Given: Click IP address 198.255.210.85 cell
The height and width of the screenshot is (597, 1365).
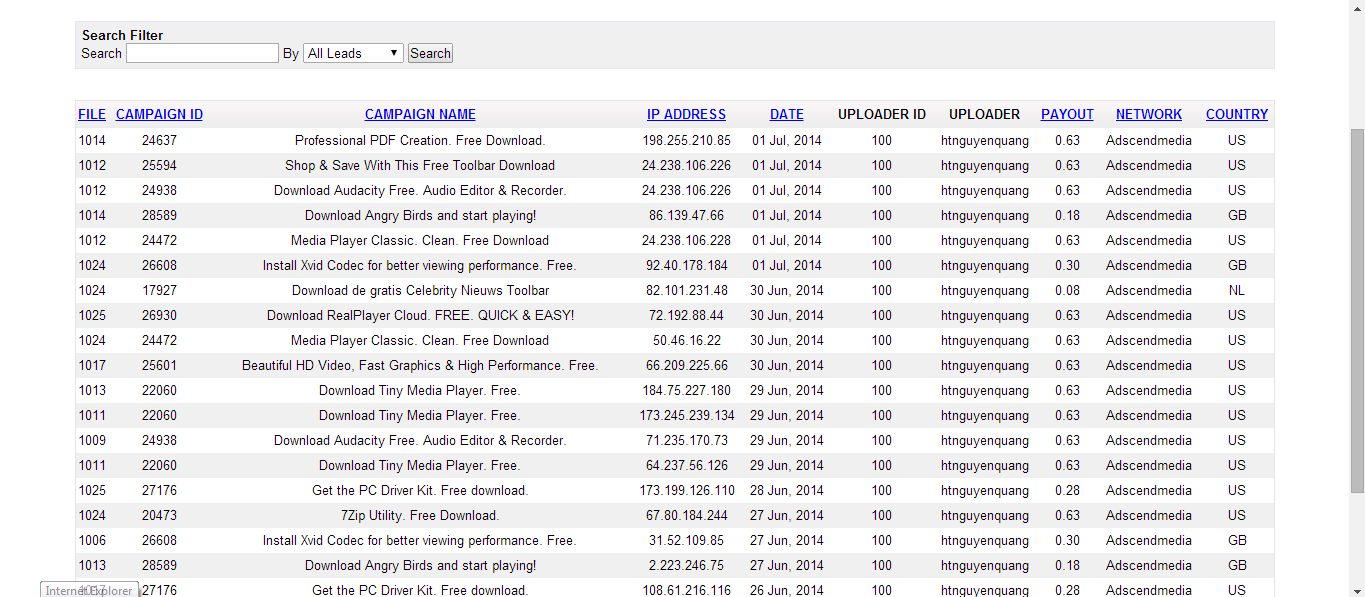Looking at the screenshot, I should coord(686,140).
